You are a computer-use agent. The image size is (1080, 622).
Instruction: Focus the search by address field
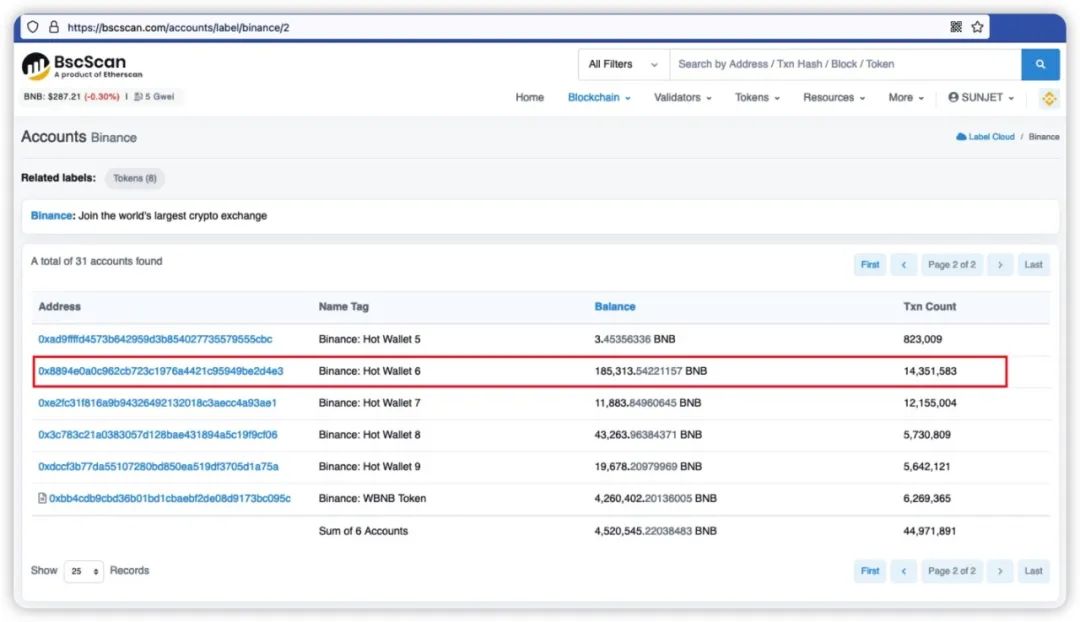pos(845,64)
